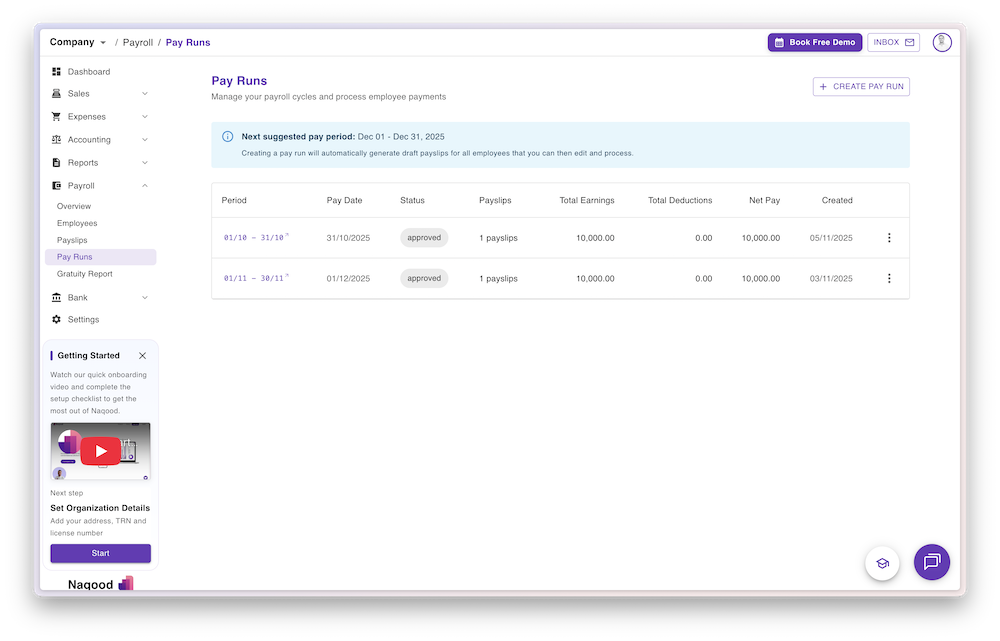The image size is (1000, 641).
Task: Open row actions for 01/11 – 30/11 pay run
Action: [889, 278]
